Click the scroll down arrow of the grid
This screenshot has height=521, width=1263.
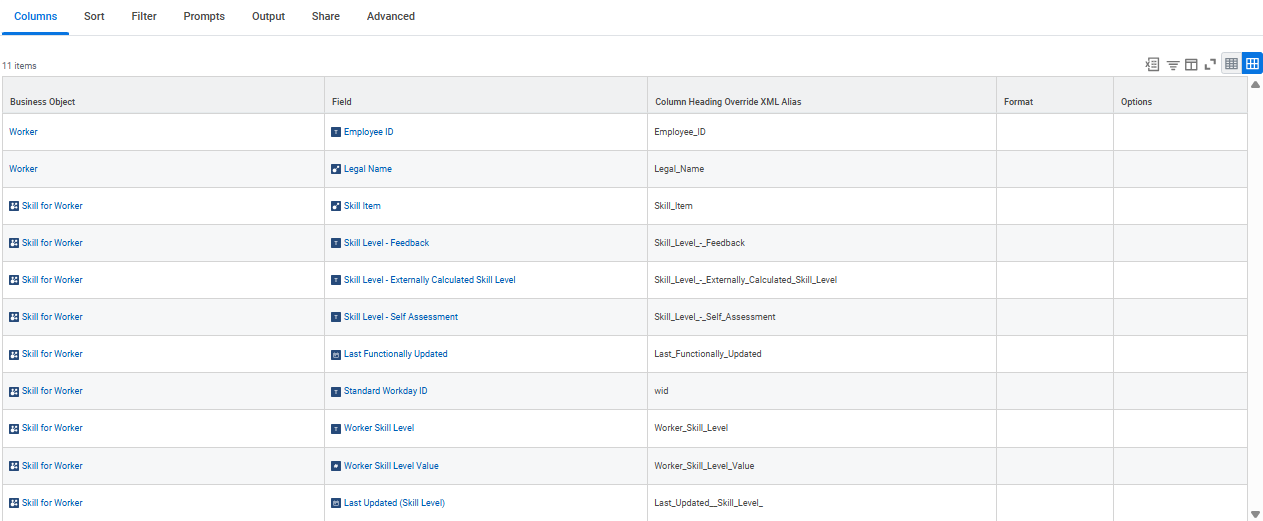click(x=1255, y=514)
